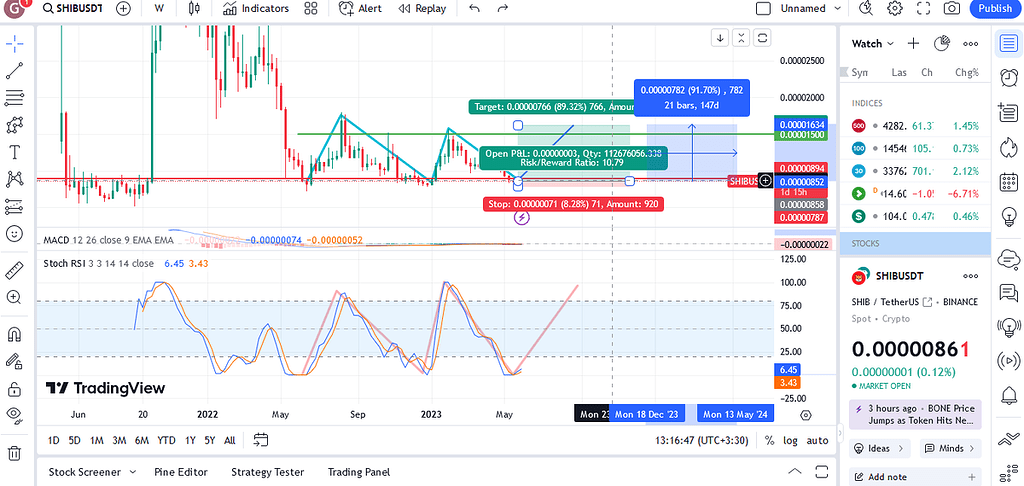This screenshot has height=486, width=1024.
Task: Switch to the Pine Editor tab
Action: click(182, 472)
